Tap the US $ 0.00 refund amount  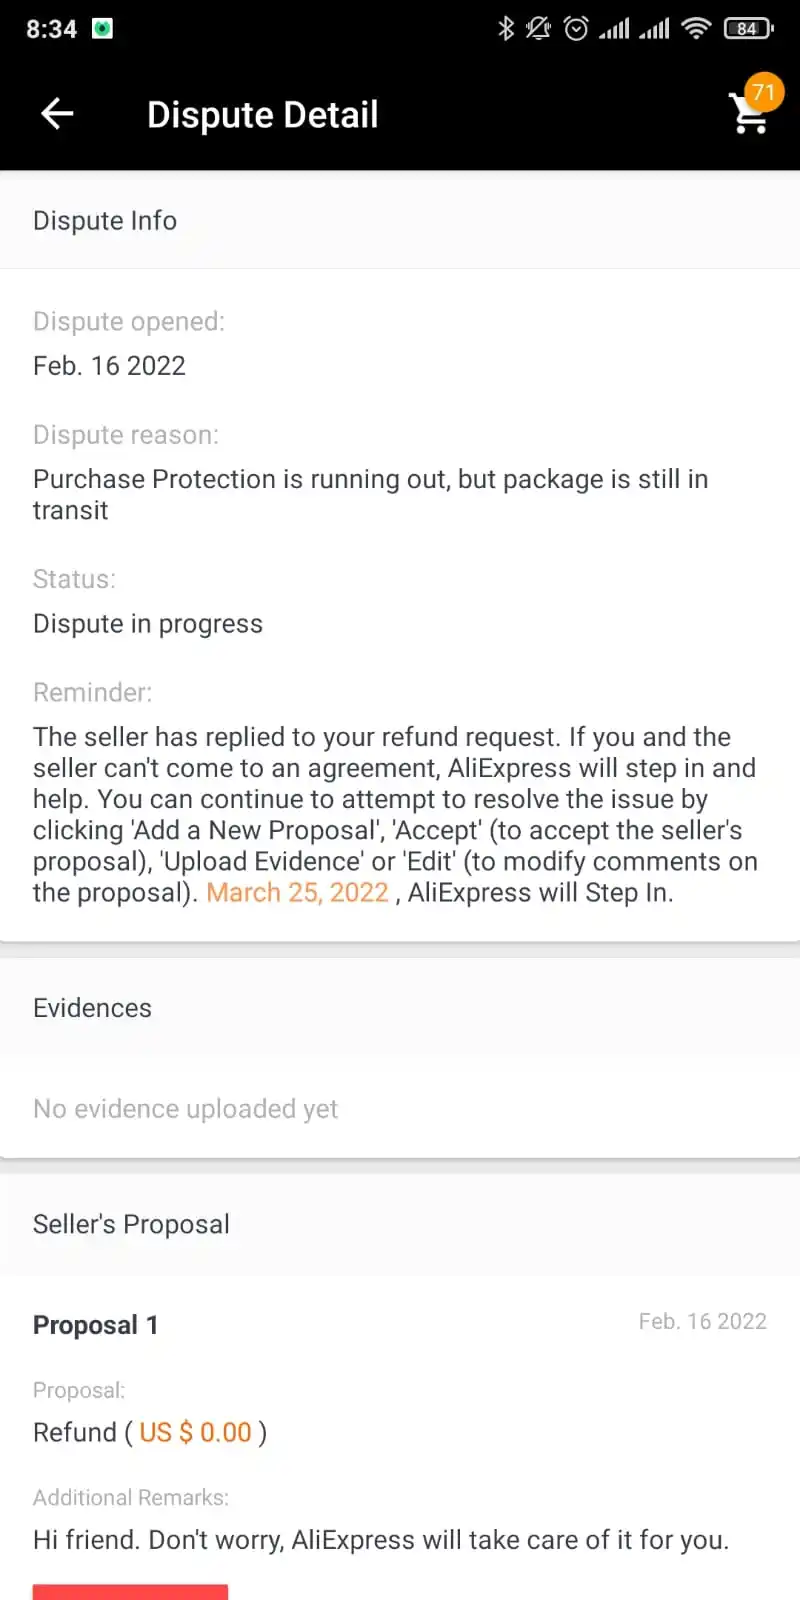(x=196, y=1432)
